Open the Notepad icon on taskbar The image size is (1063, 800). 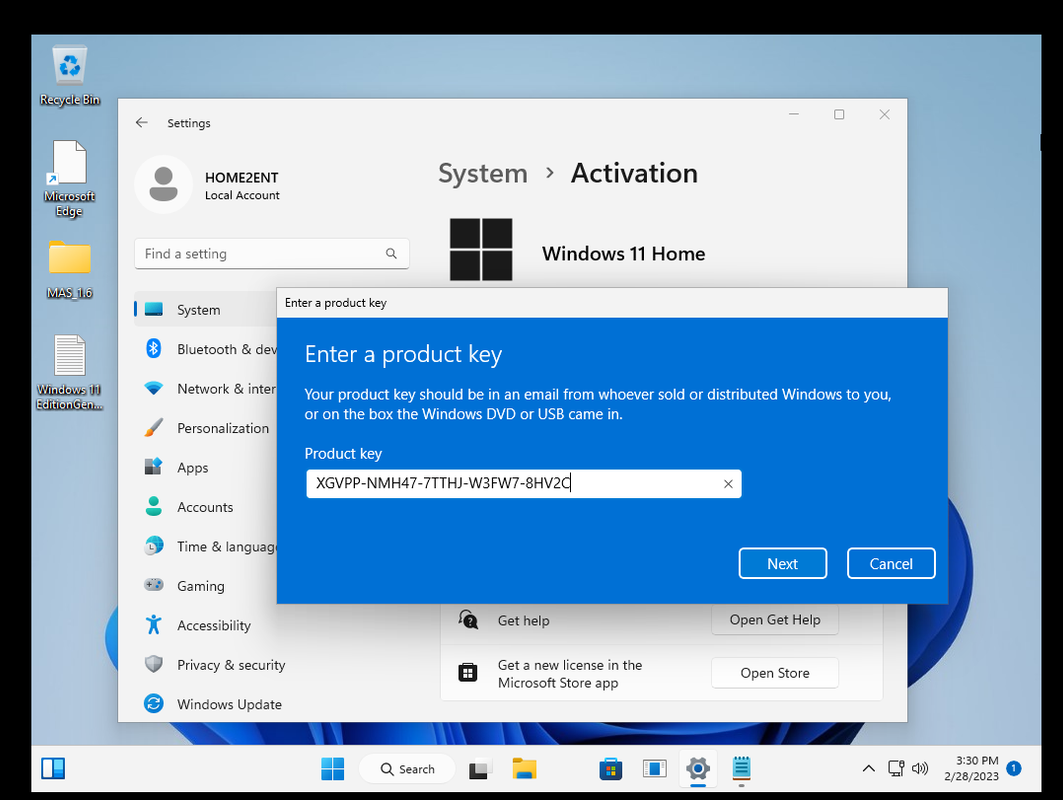[x=741, y=769]
